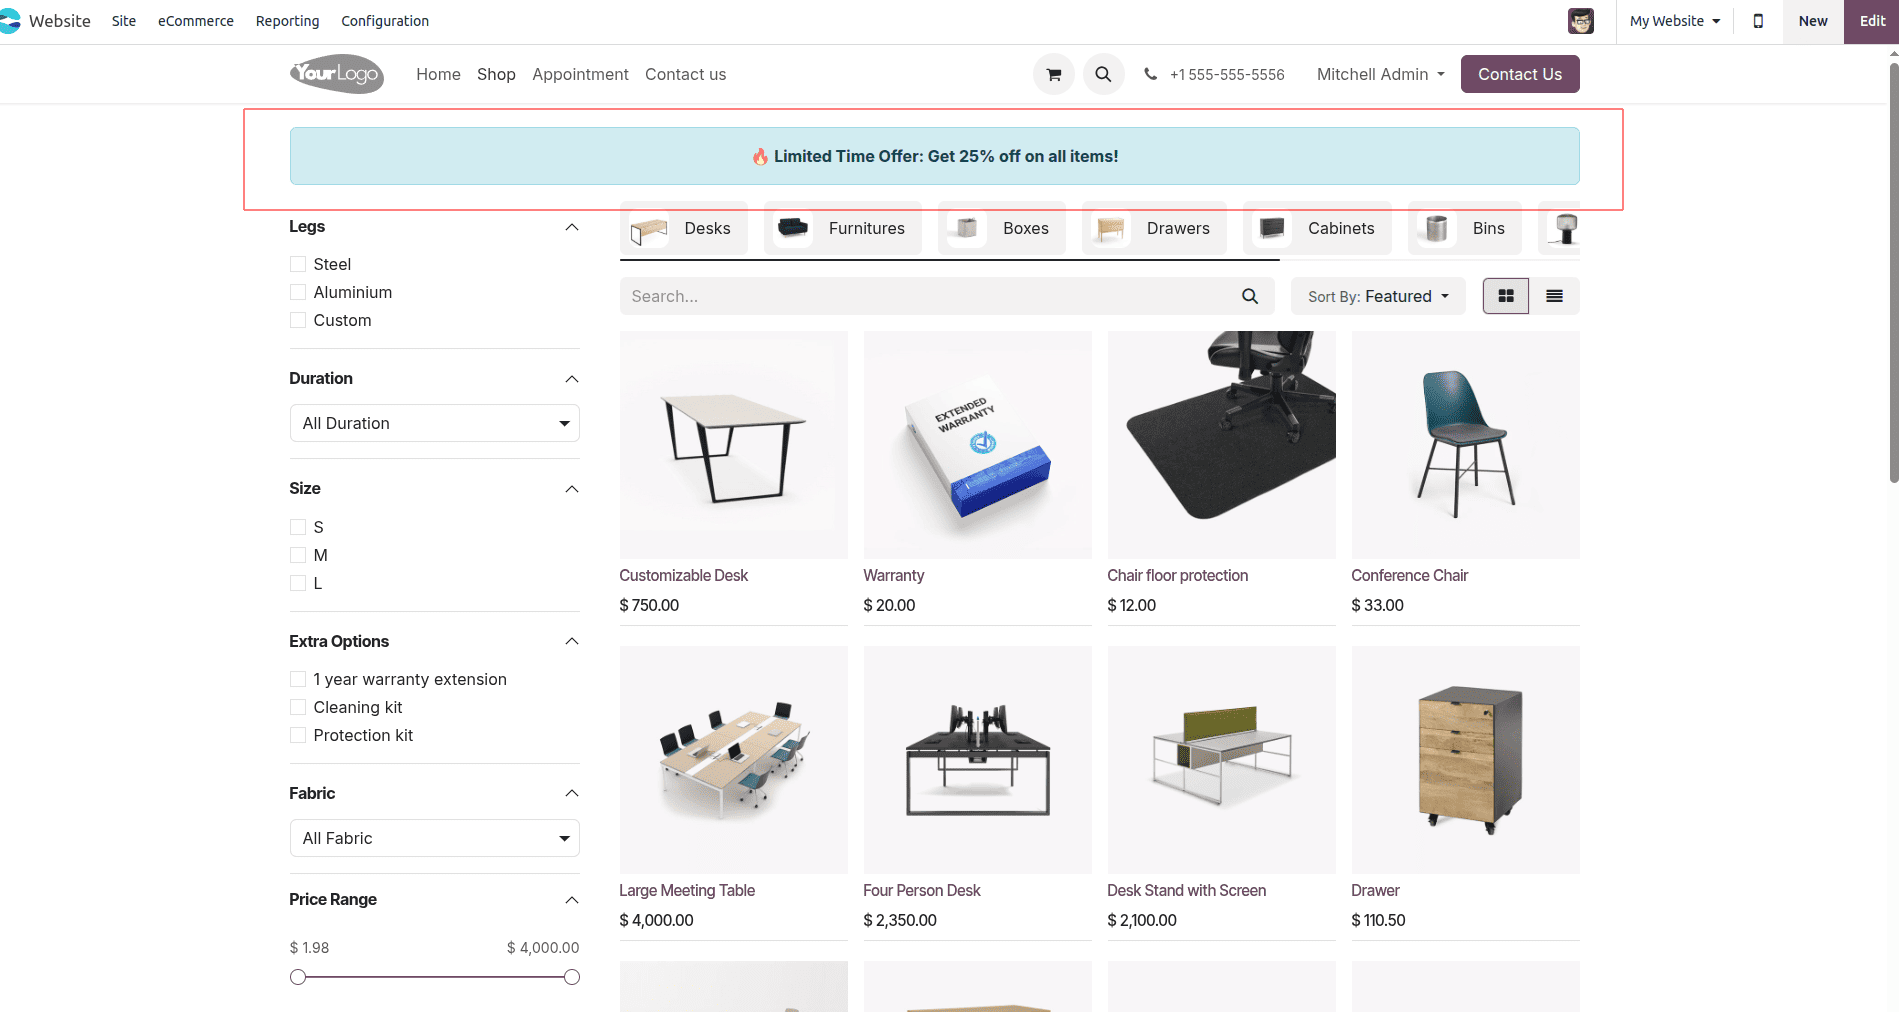Image resolution: width=1899 pixels, height=1012 pixels.
Task: Open Drawer product image
Action: pos(1466,760)
